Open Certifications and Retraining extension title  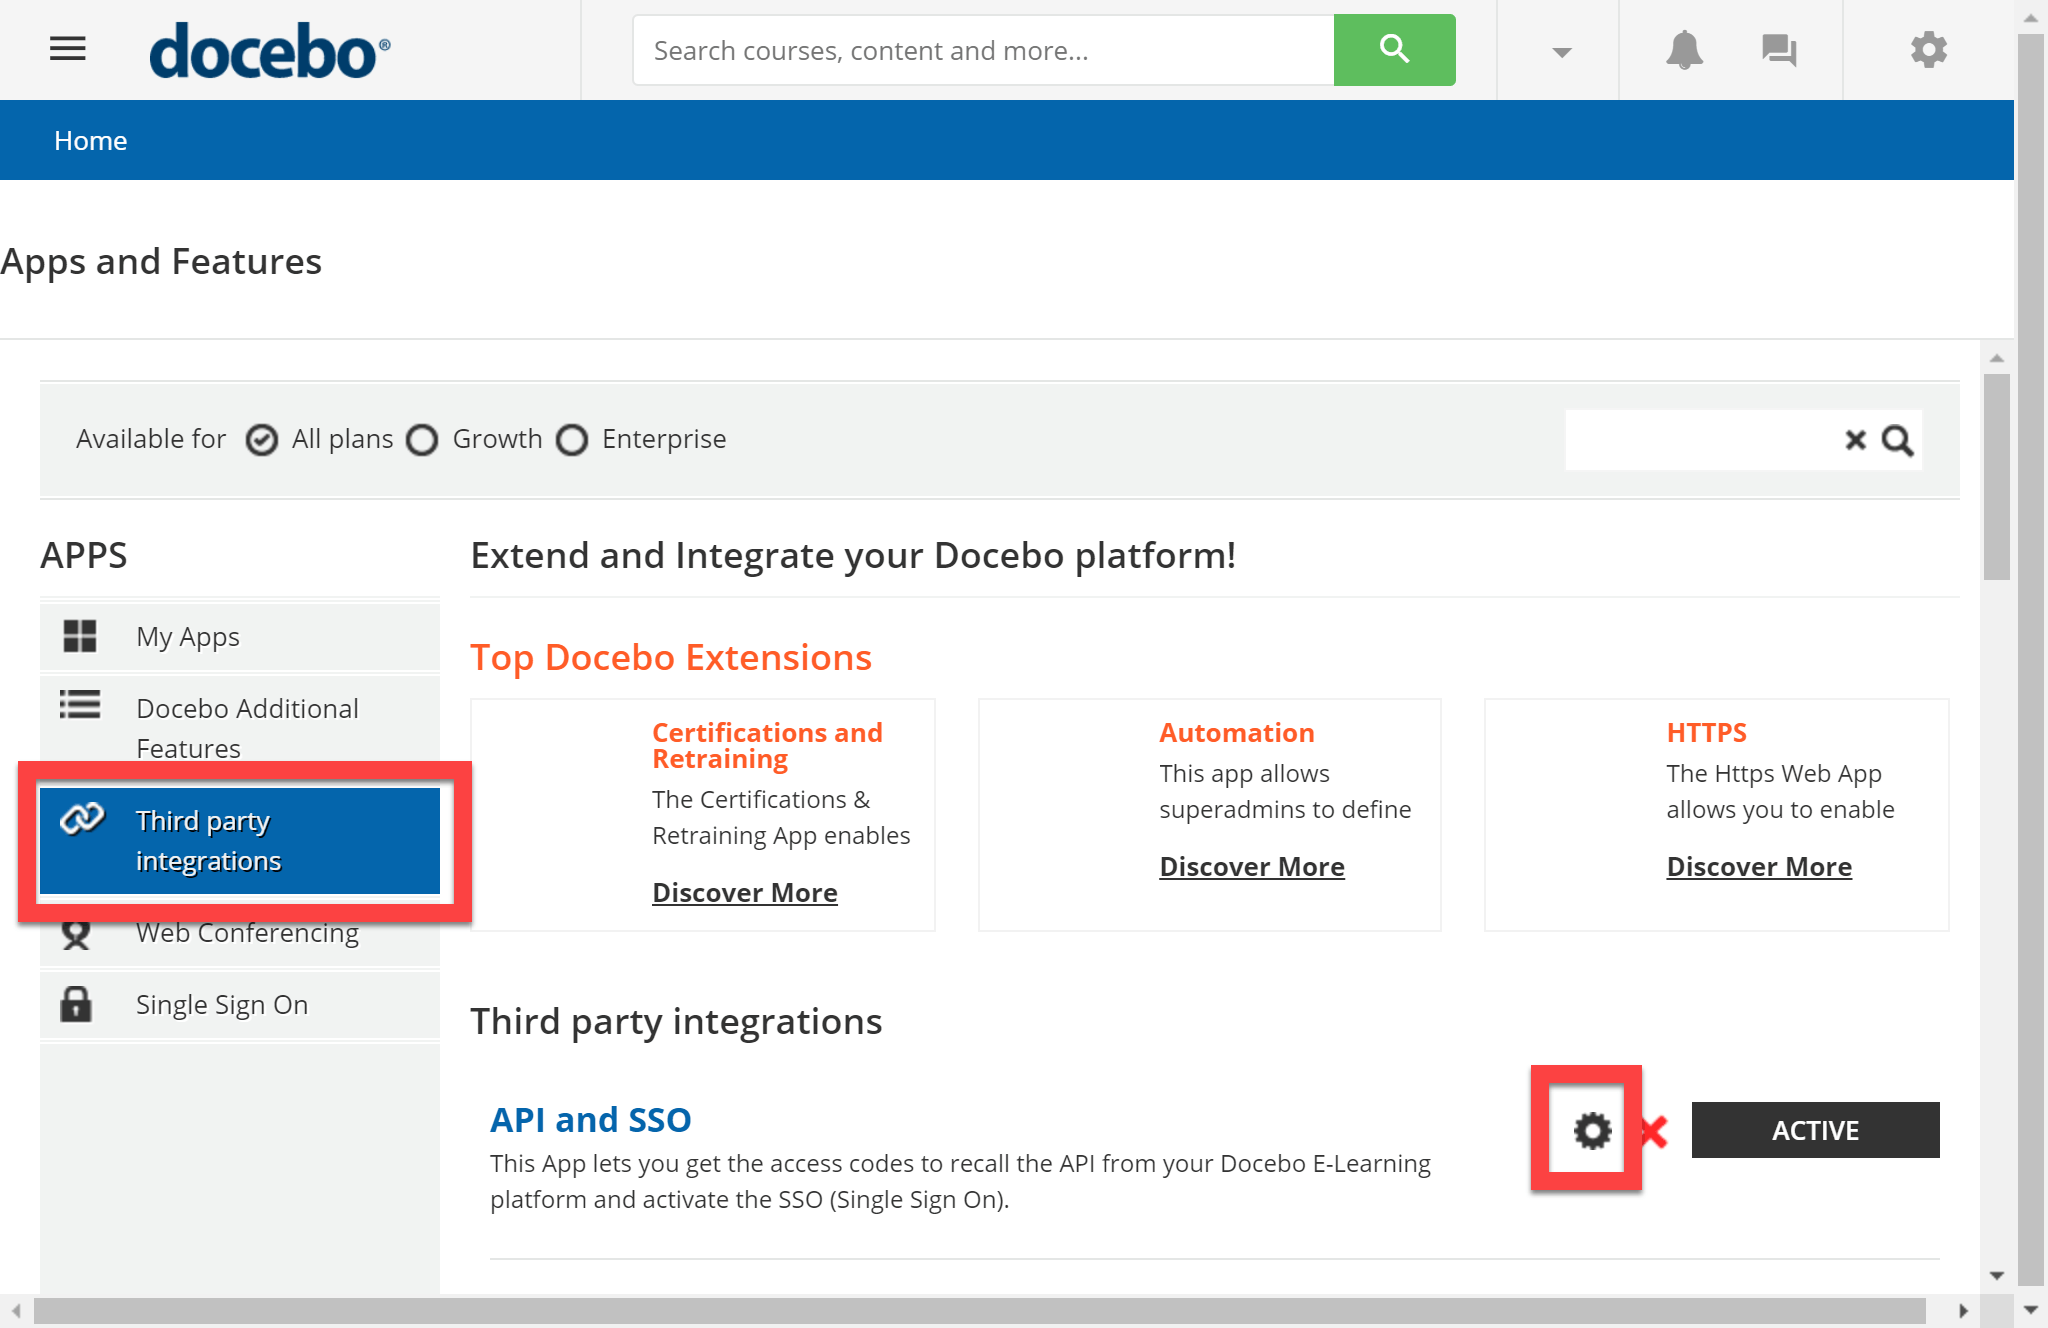tap(767, 746)
